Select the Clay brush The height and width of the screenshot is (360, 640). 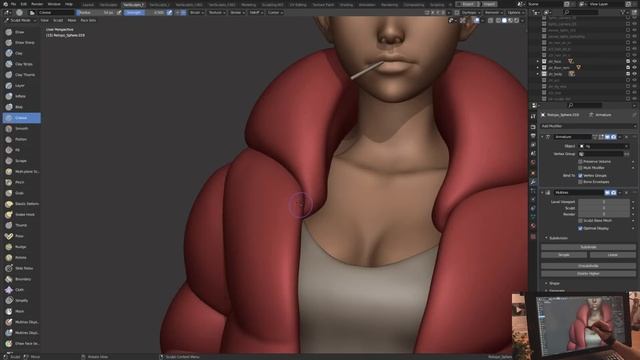pyautogui.click(x=21, y=53)
